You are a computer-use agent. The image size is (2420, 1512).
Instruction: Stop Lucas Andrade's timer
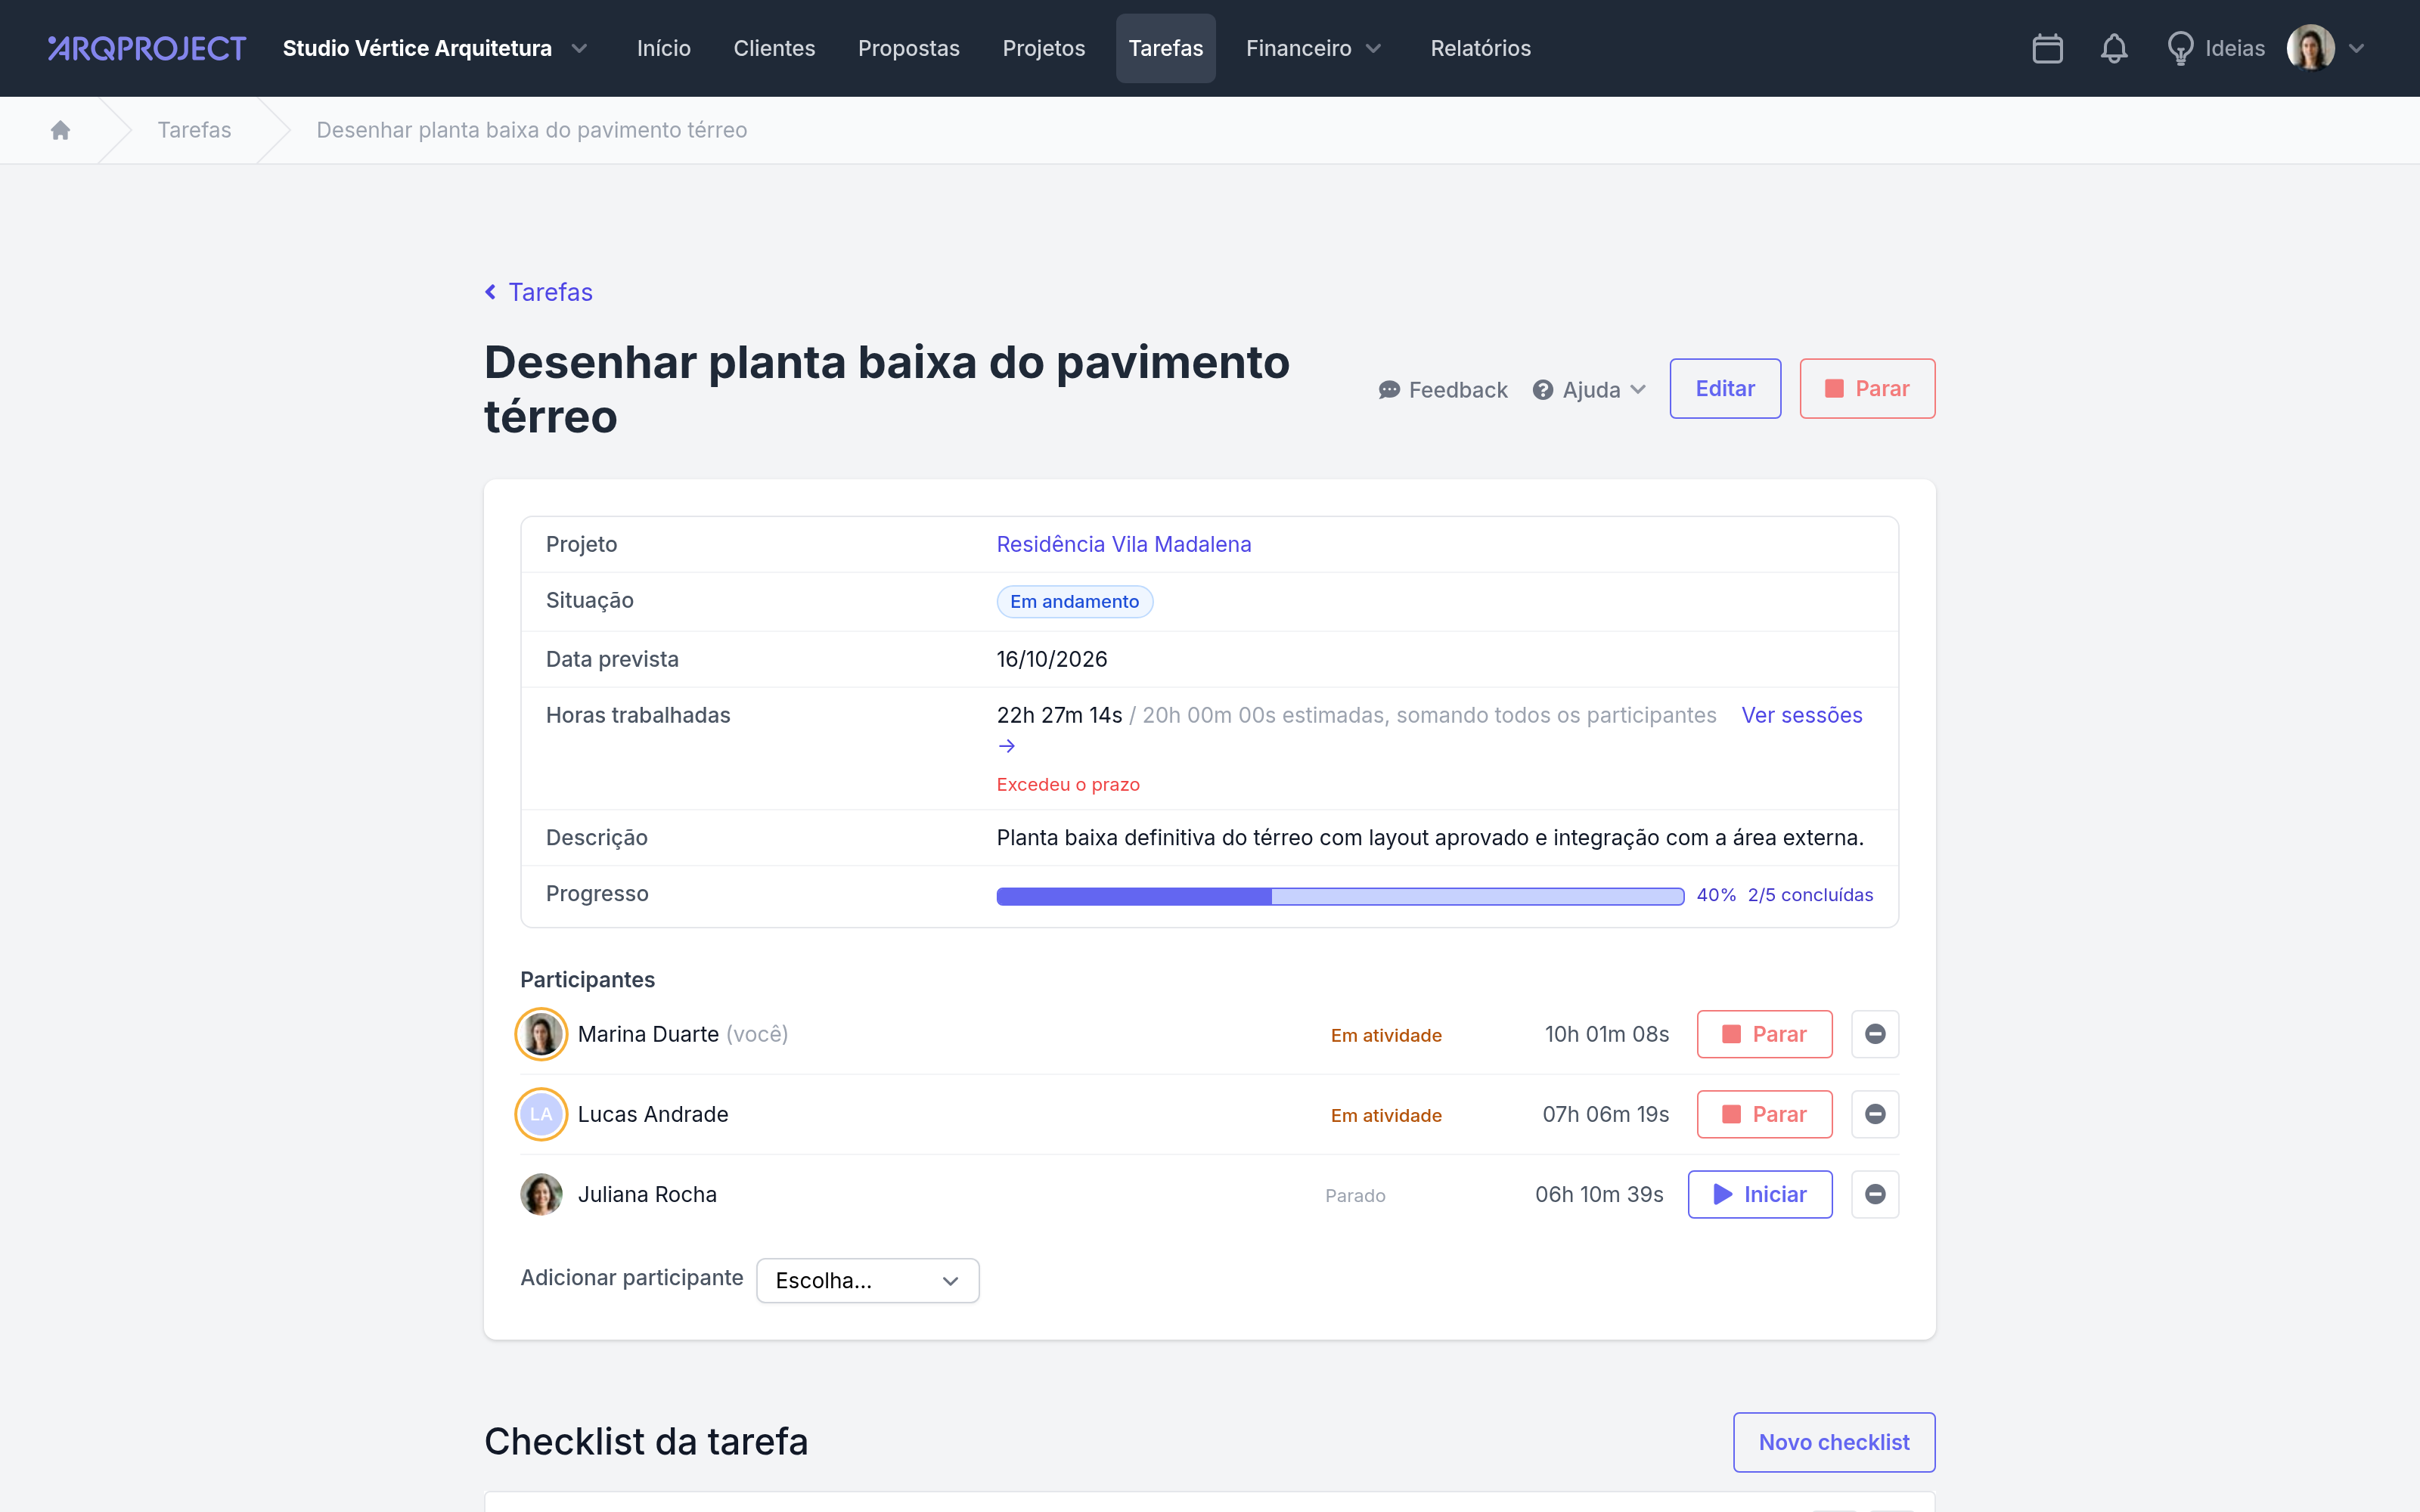tap(1764, 1114)
